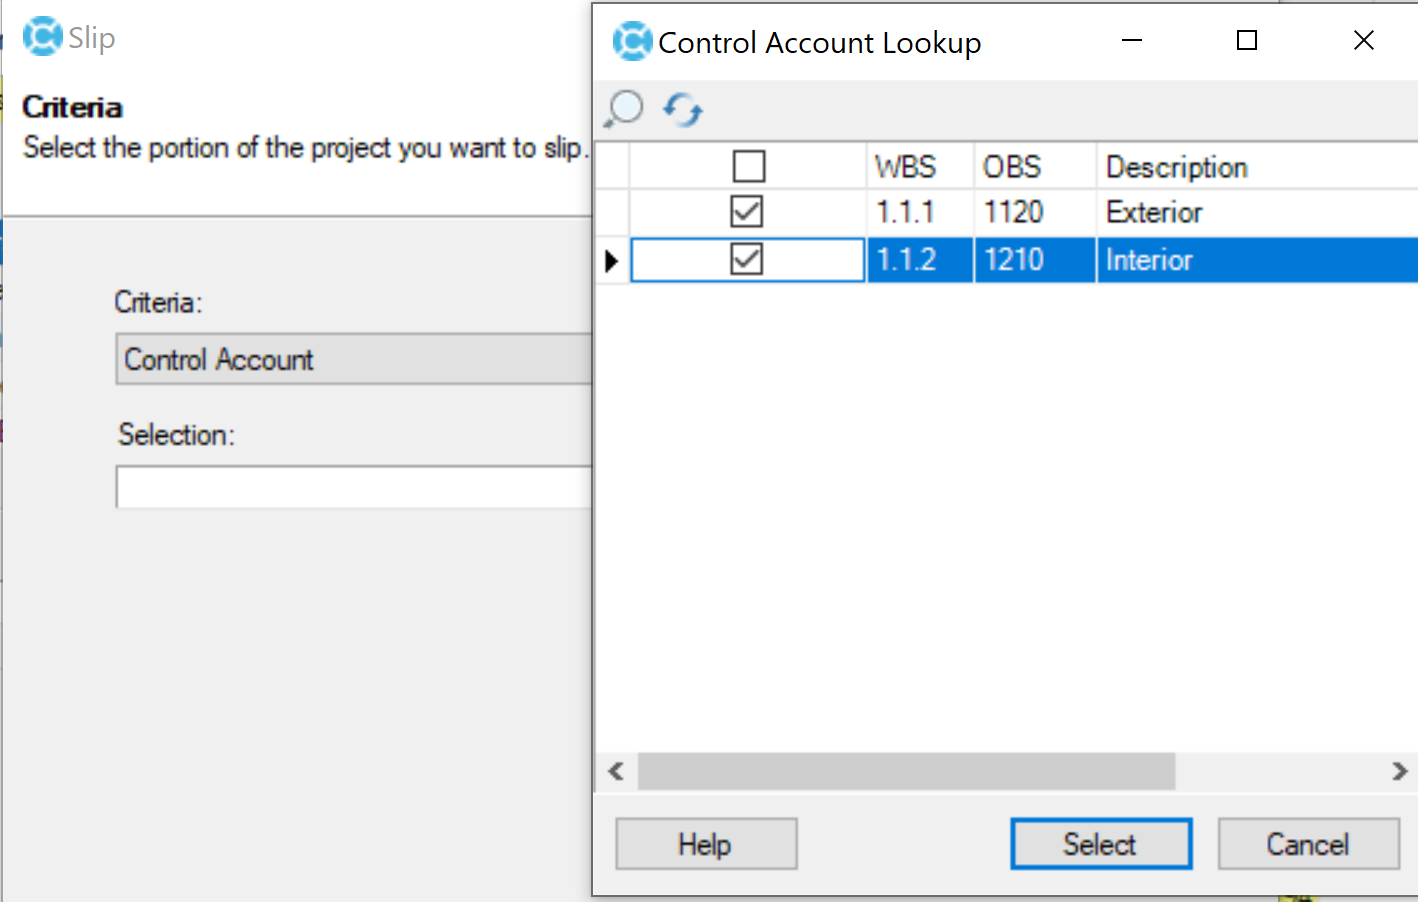Click the OBS cell 1210
The height and width of the screenshot is (902, 1418).
click(1035, 260)
